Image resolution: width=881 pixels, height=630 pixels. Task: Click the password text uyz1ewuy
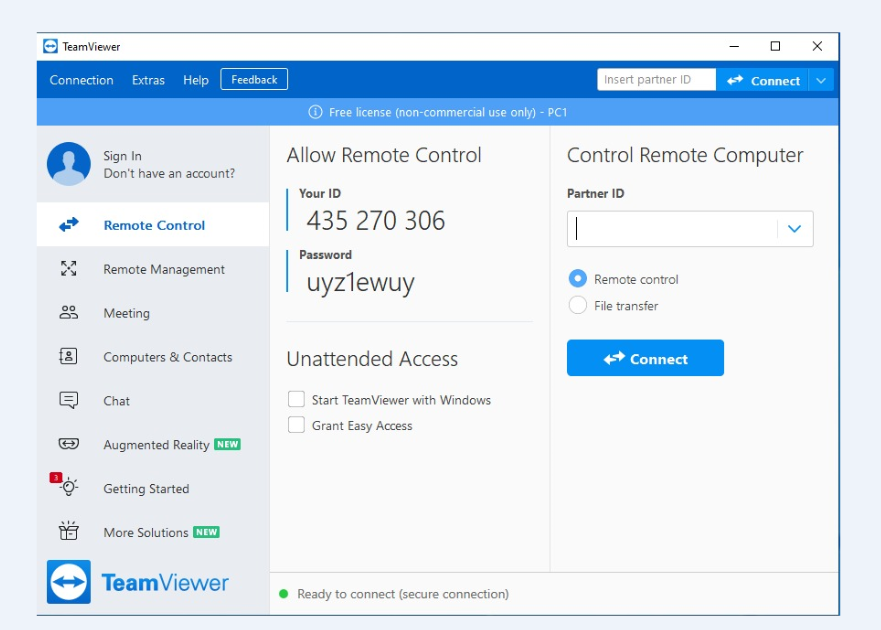click(360, 283)
